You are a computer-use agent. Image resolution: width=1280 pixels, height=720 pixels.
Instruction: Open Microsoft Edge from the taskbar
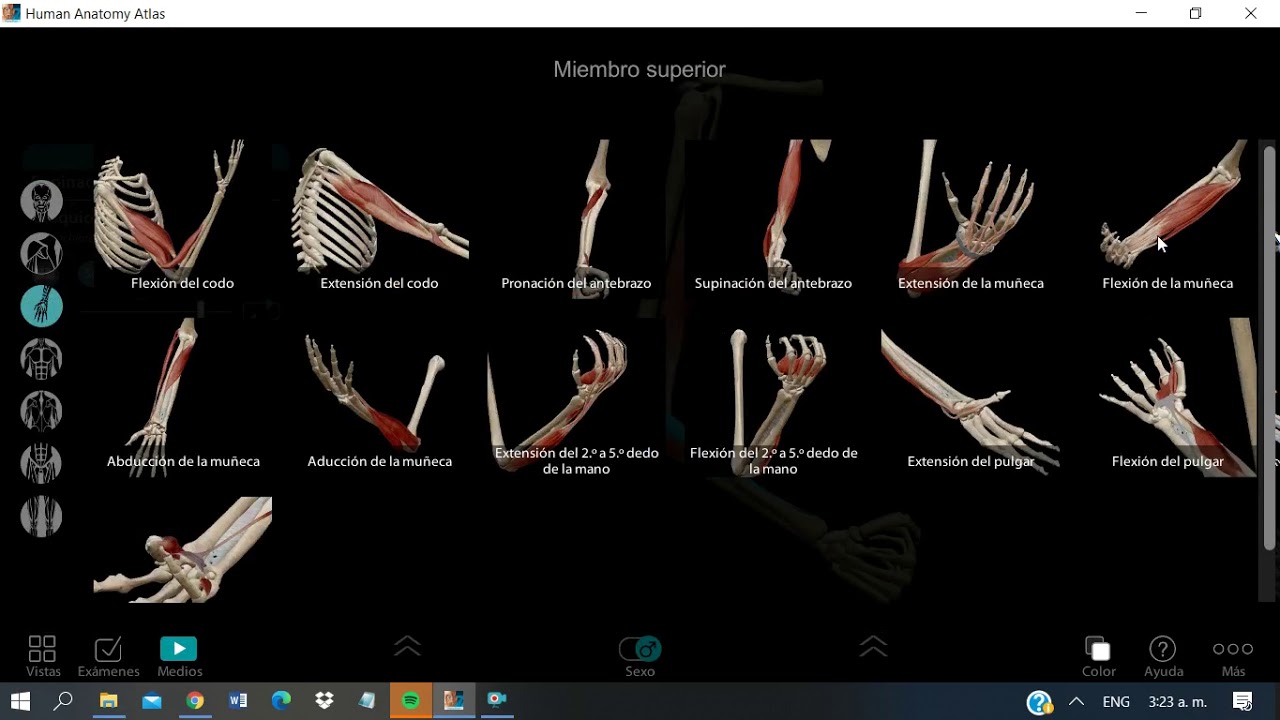(x=281, y=701)
